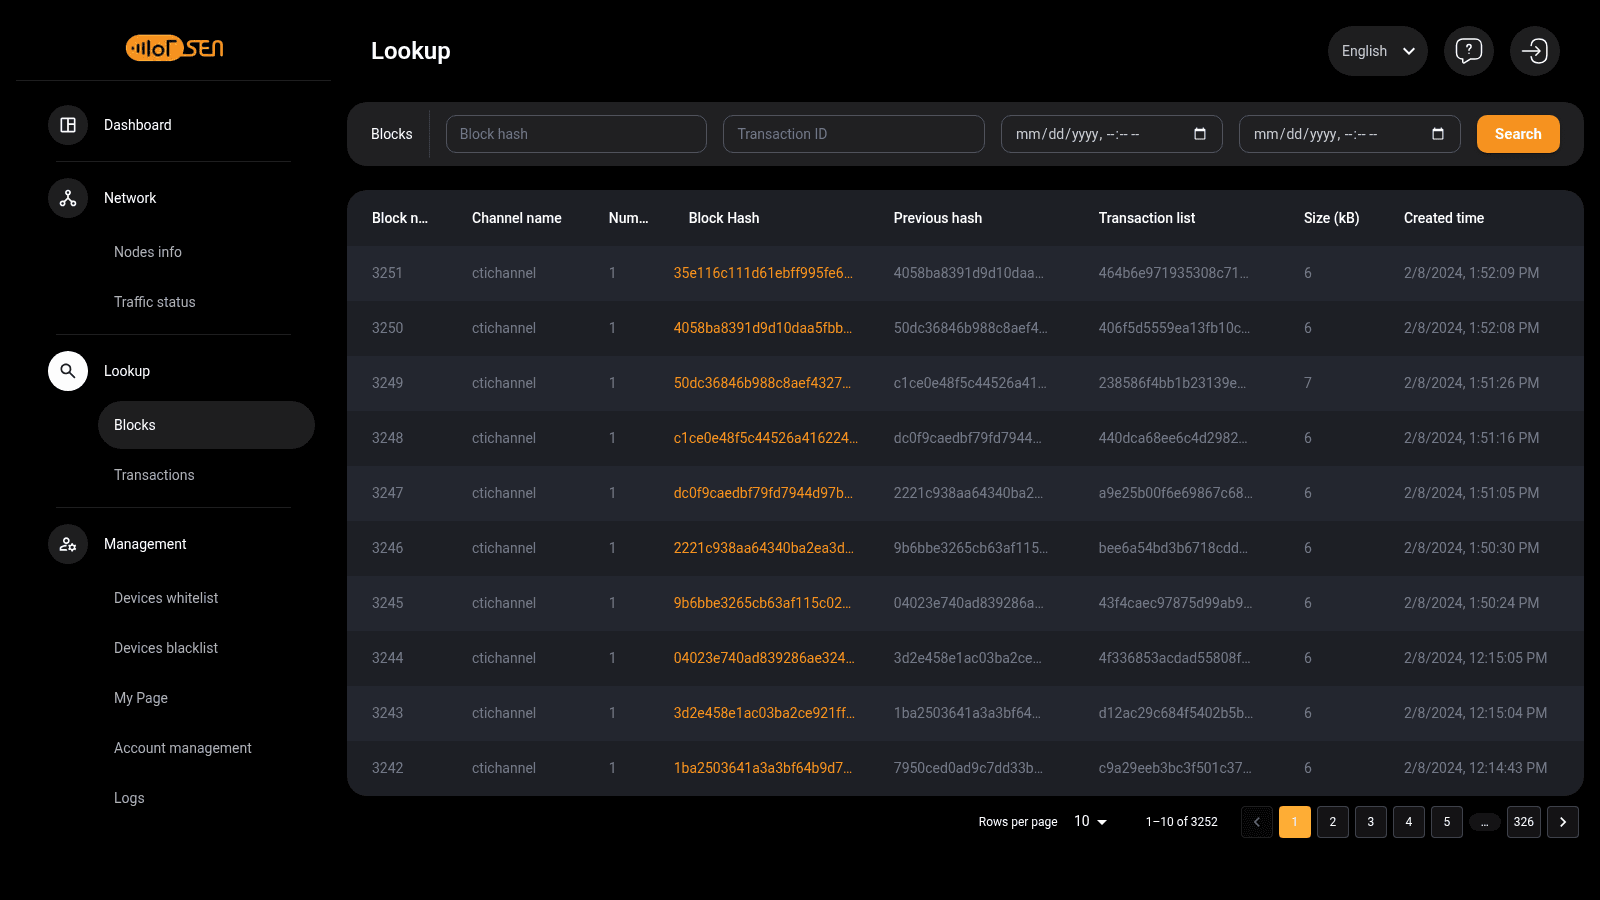Select Blocks in the sidebar
The image size is (1600, 900).
point(206,425)
